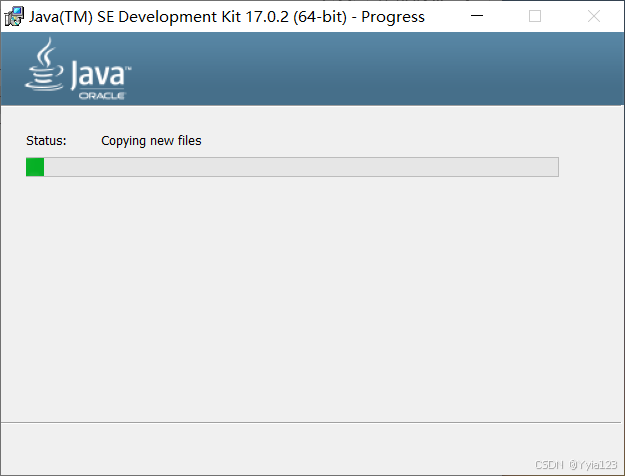Viewport: 625px width, 476px height.
Task: Click the 'Copying new files' status text
Action: pos(151,141)
